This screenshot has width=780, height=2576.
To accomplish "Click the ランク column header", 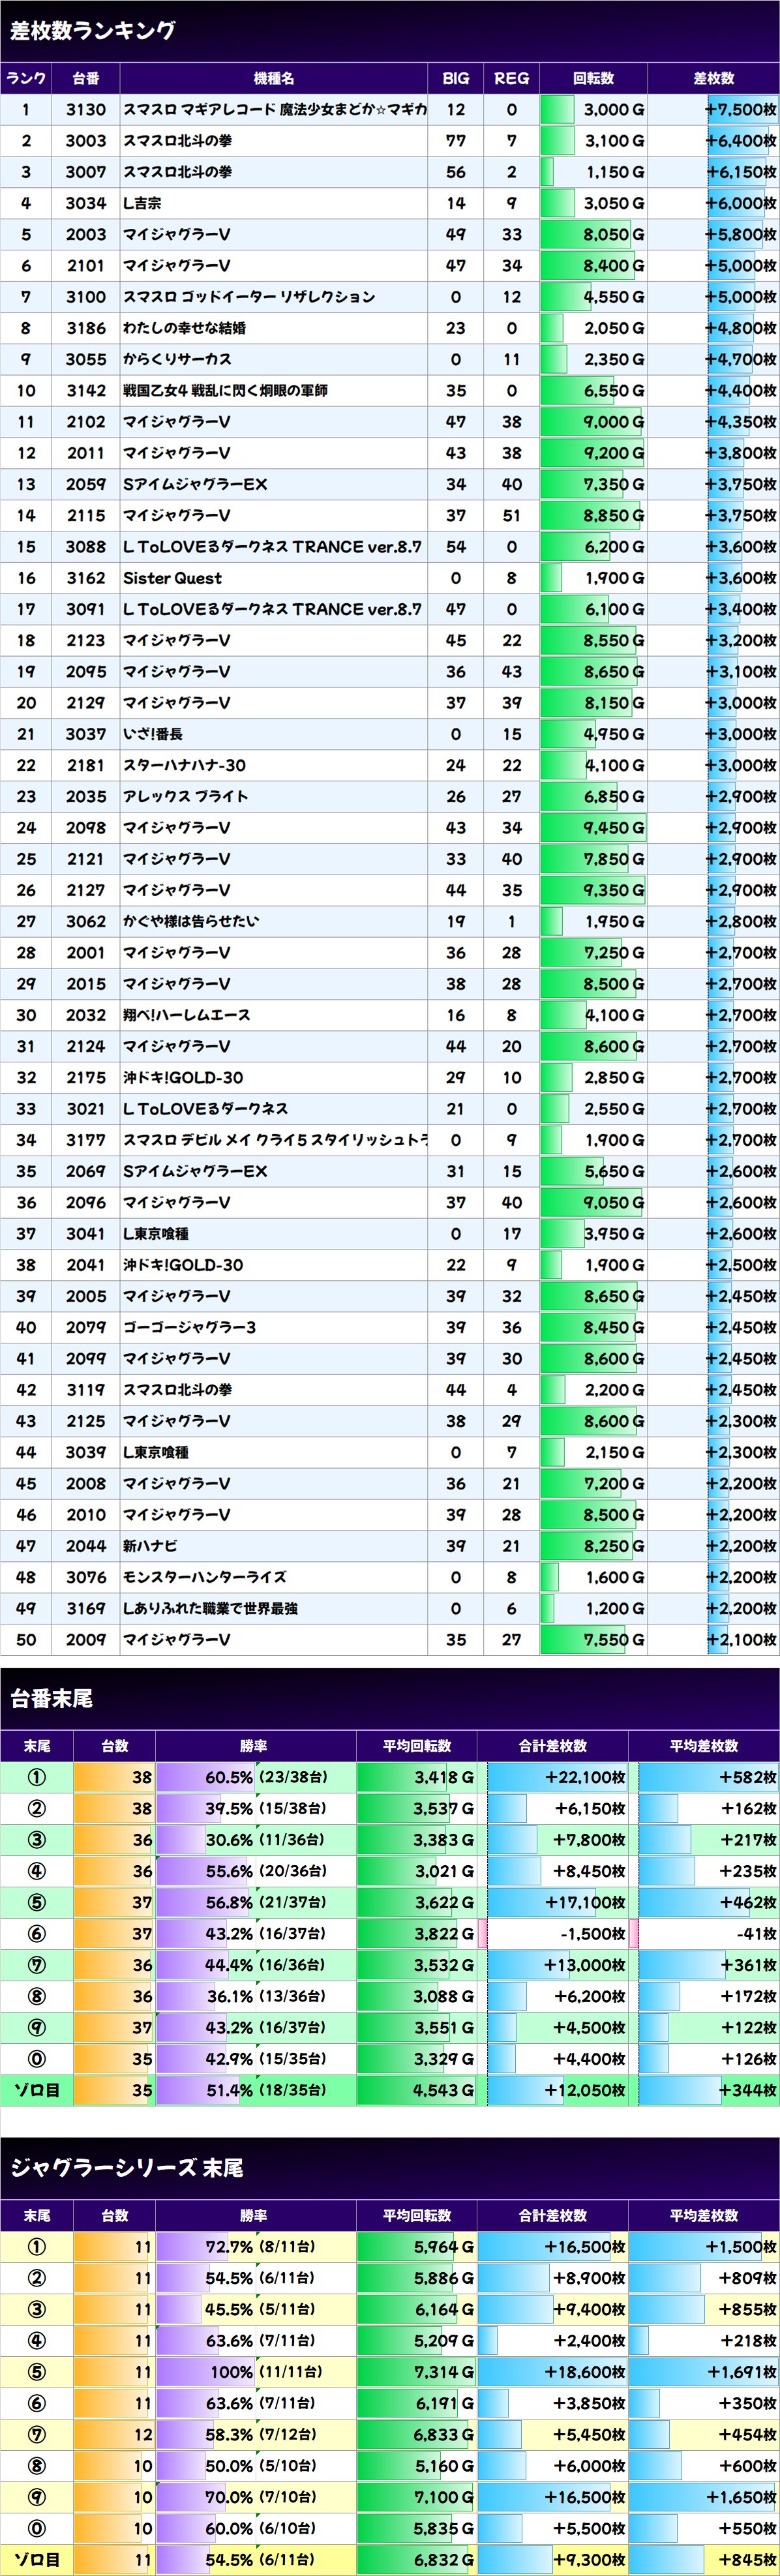I will (26, 78).
